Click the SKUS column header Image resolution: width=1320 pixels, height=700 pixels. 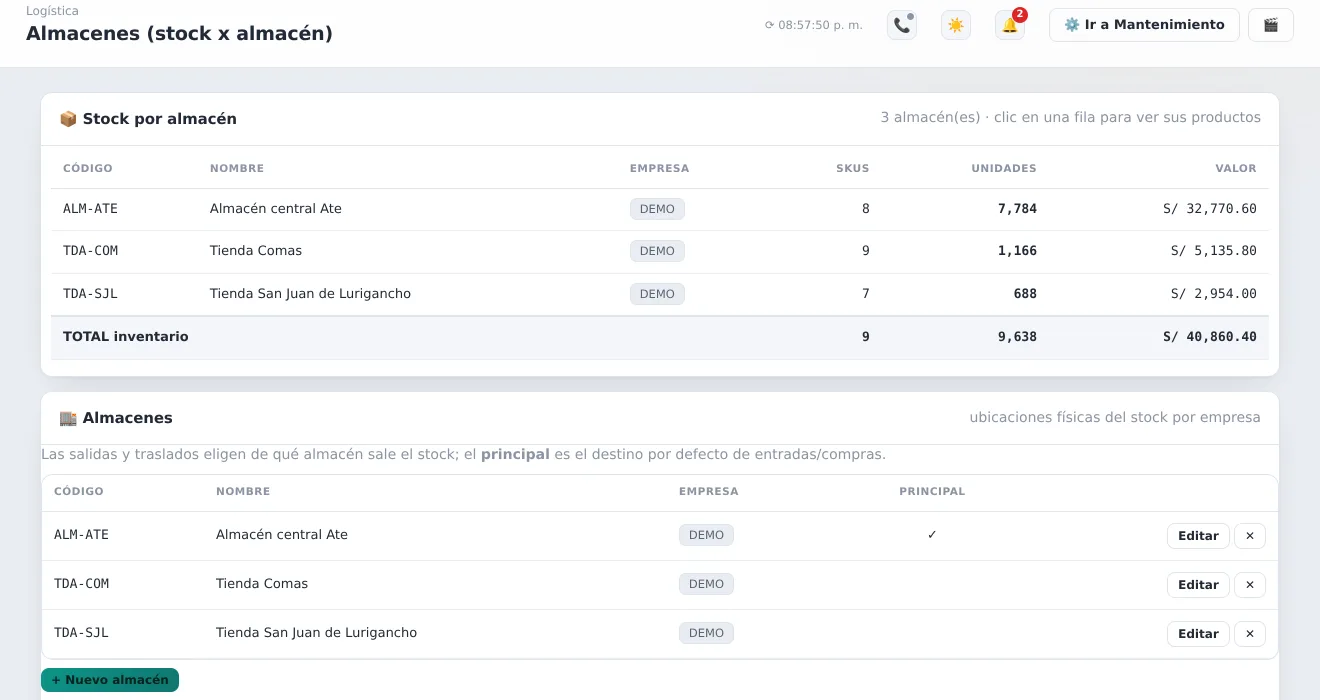(853, 168)
